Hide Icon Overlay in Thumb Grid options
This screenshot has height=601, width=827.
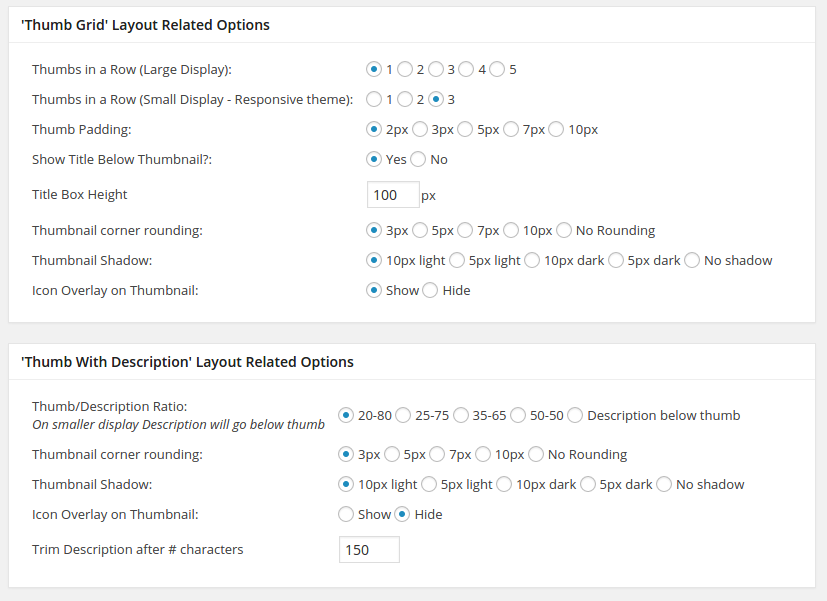tap(430, 291)
